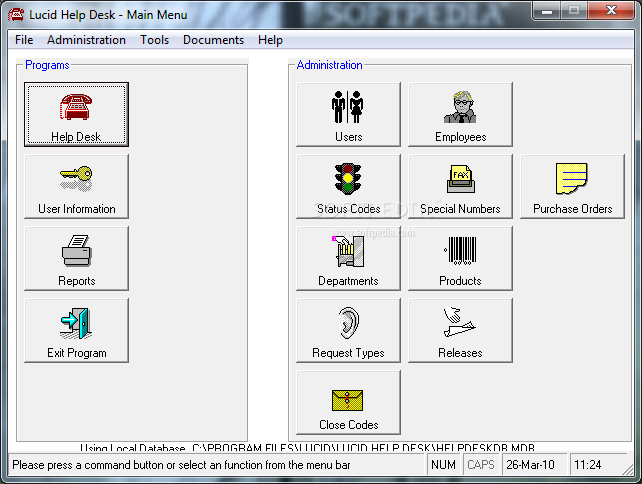Open Products via the barcode icon

click(460, 258)
